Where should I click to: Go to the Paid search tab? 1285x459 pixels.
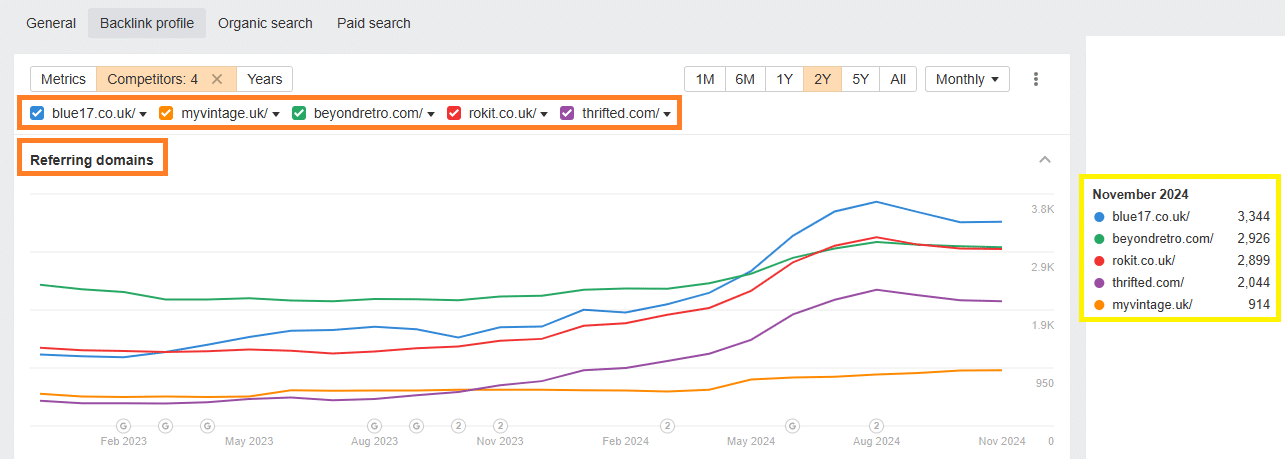[x=374, y=22]
